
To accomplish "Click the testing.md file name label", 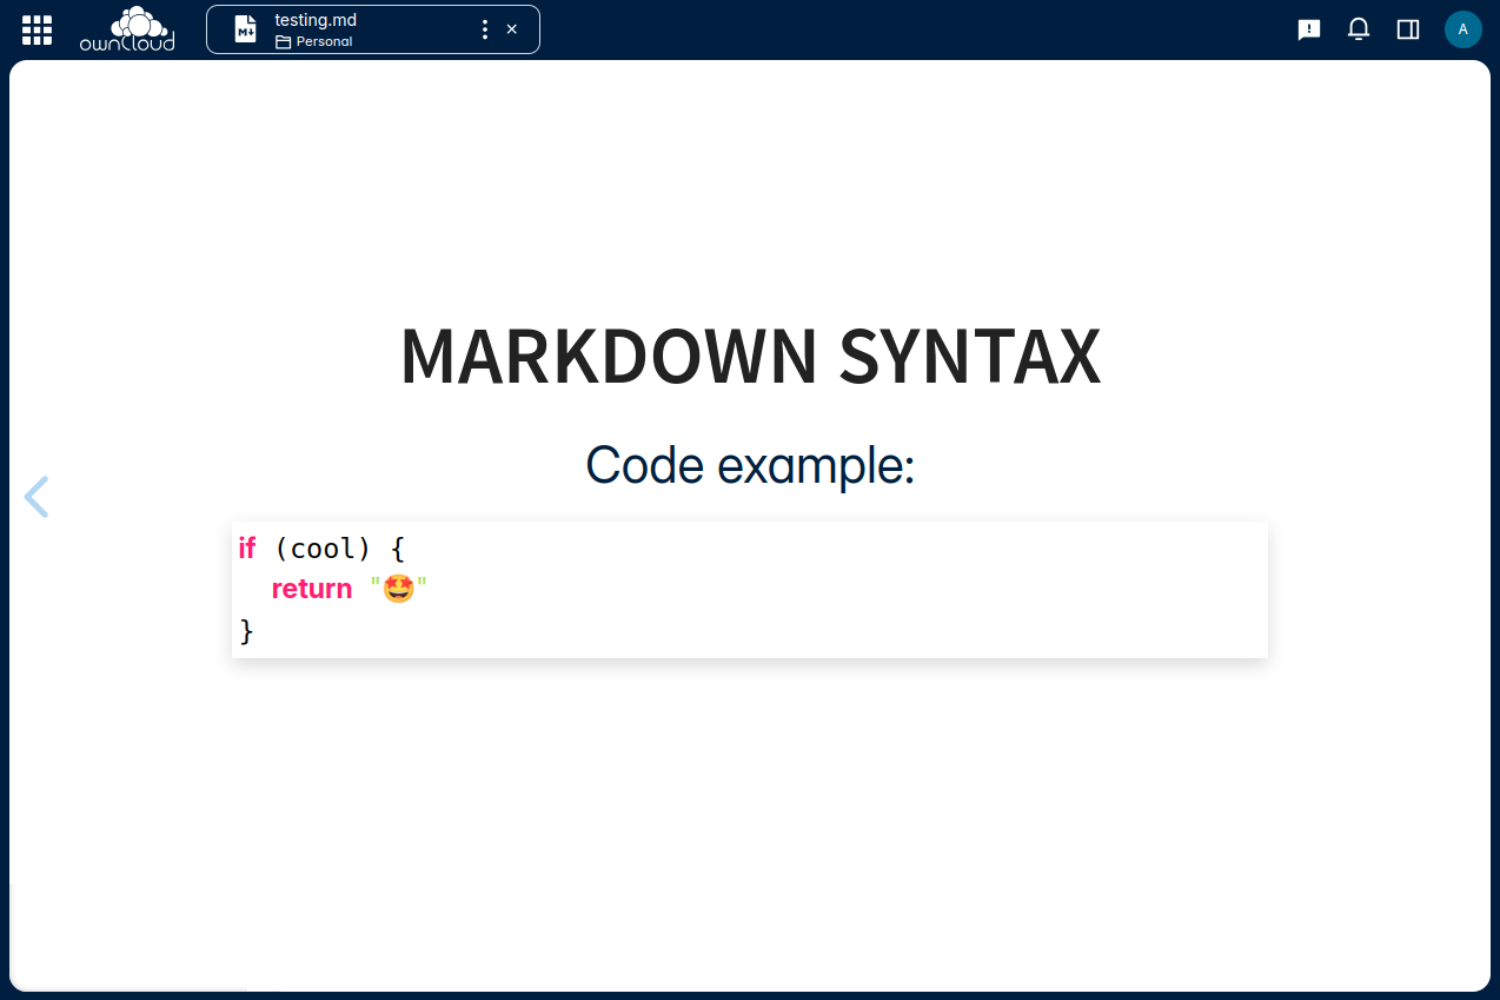I will click(x=316, y=20).
